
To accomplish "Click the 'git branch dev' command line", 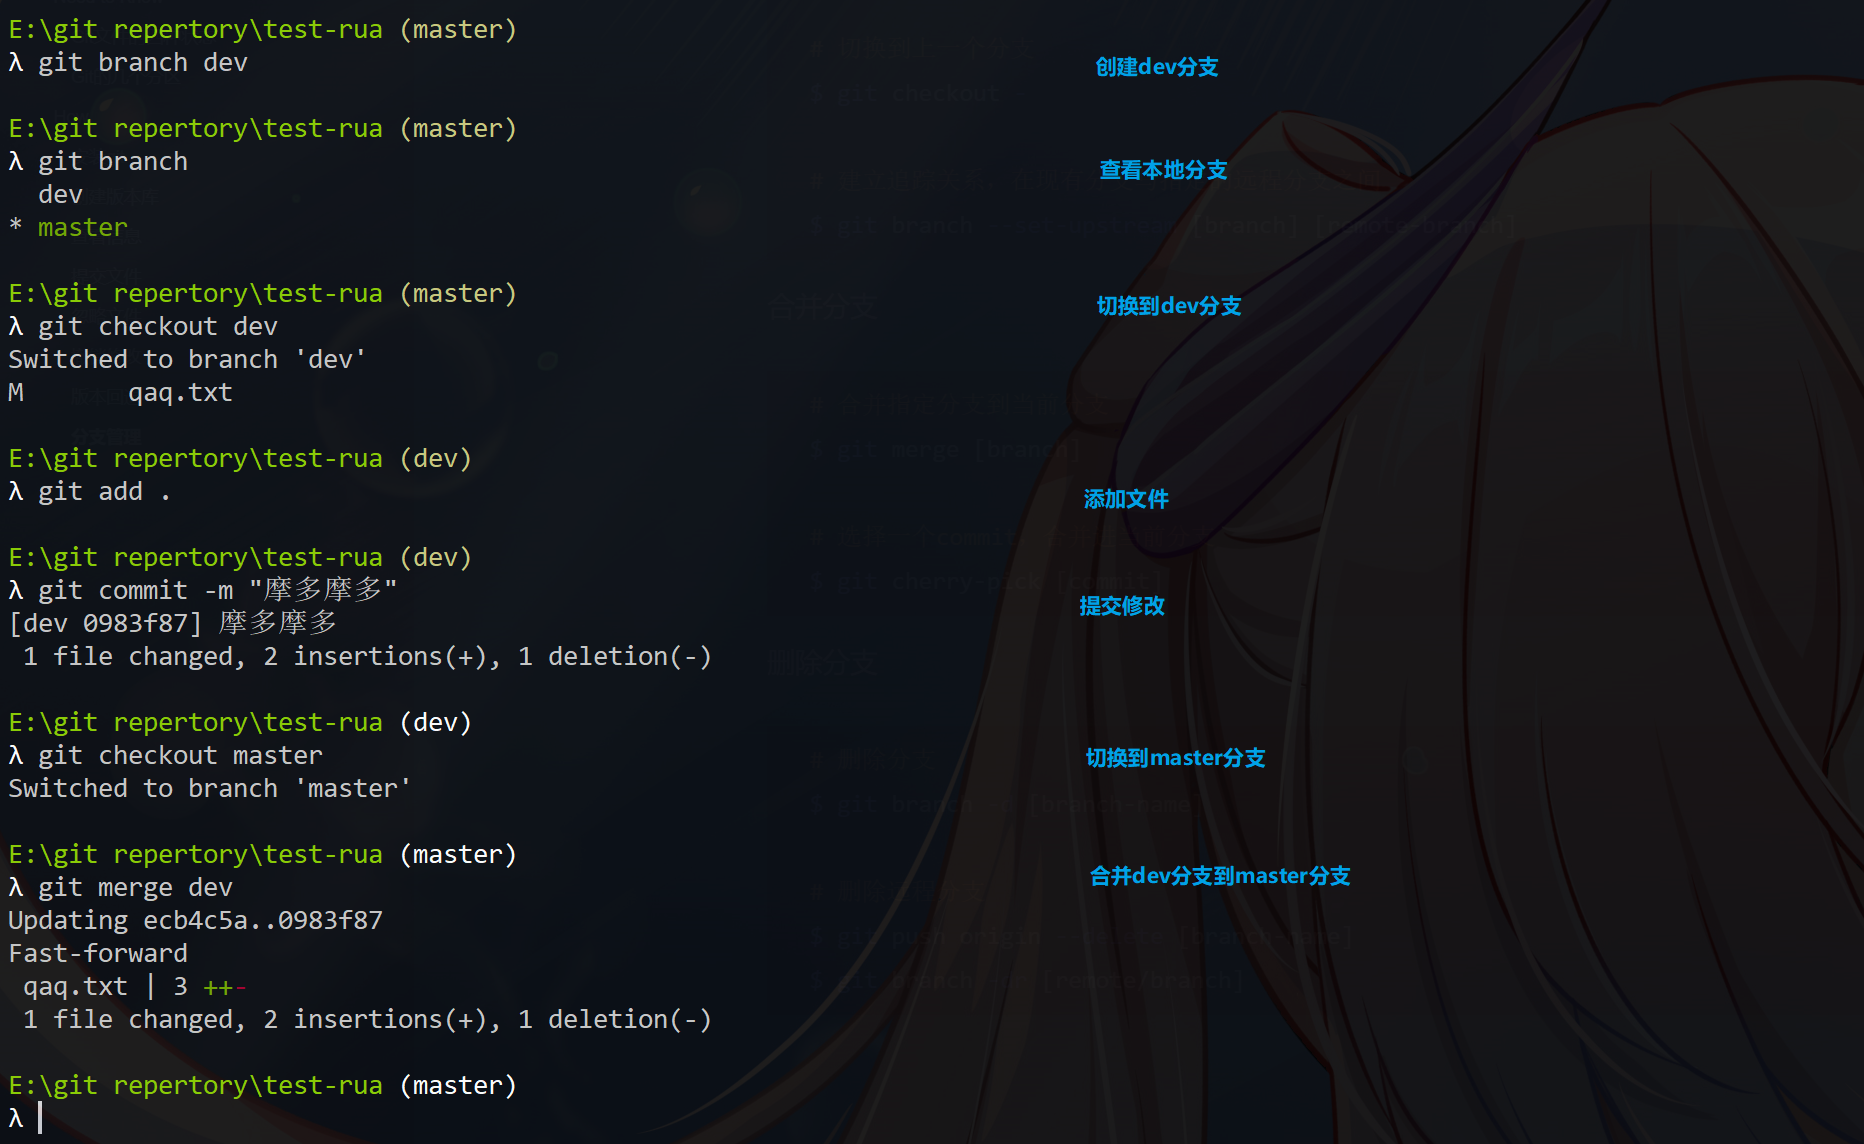I will [x=128, y=63].
